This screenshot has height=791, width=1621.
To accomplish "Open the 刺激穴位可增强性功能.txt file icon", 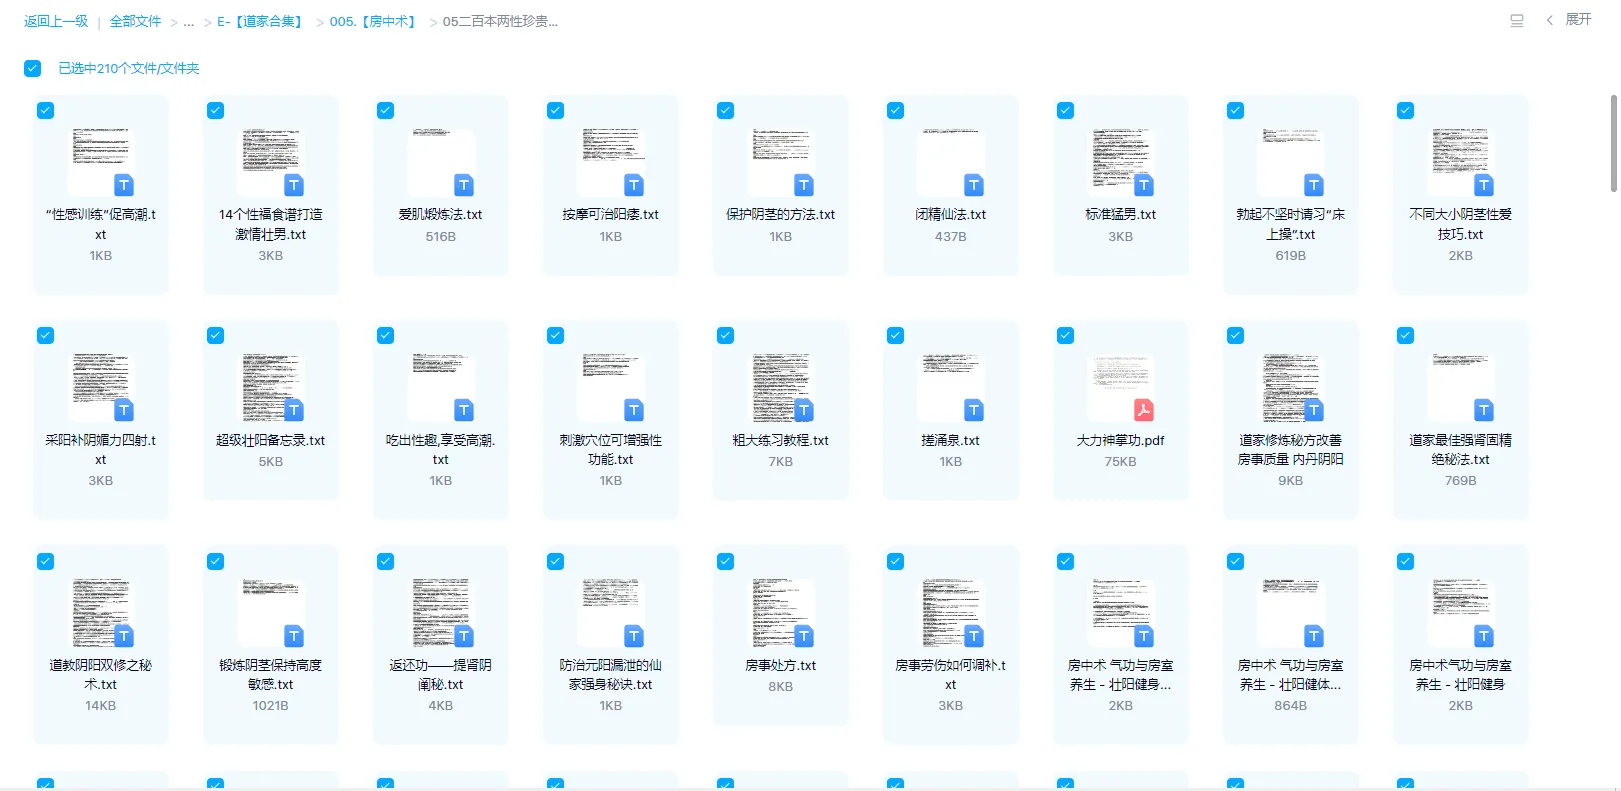I will [x=610, y=388].
